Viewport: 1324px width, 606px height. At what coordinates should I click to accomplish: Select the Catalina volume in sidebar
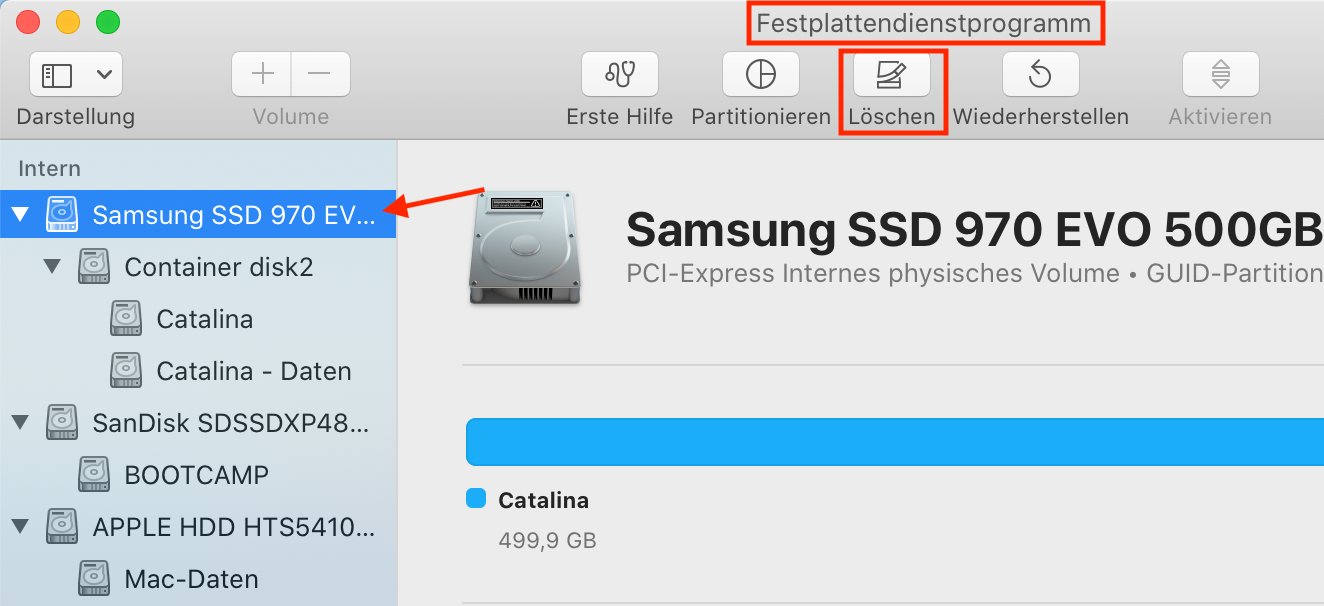(x=204, y=319)
